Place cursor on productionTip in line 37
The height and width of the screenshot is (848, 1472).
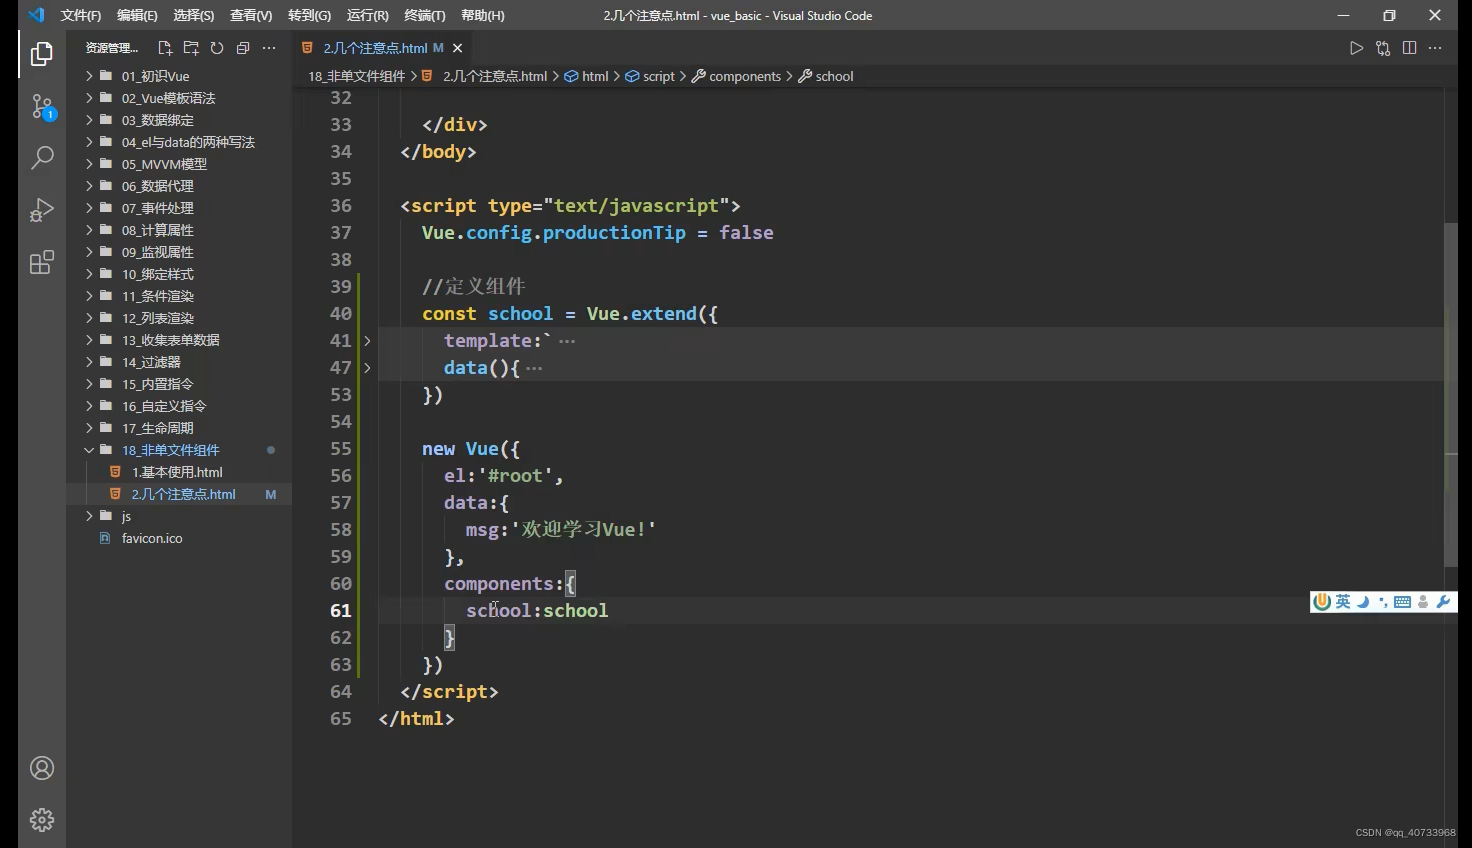point(614,233)
